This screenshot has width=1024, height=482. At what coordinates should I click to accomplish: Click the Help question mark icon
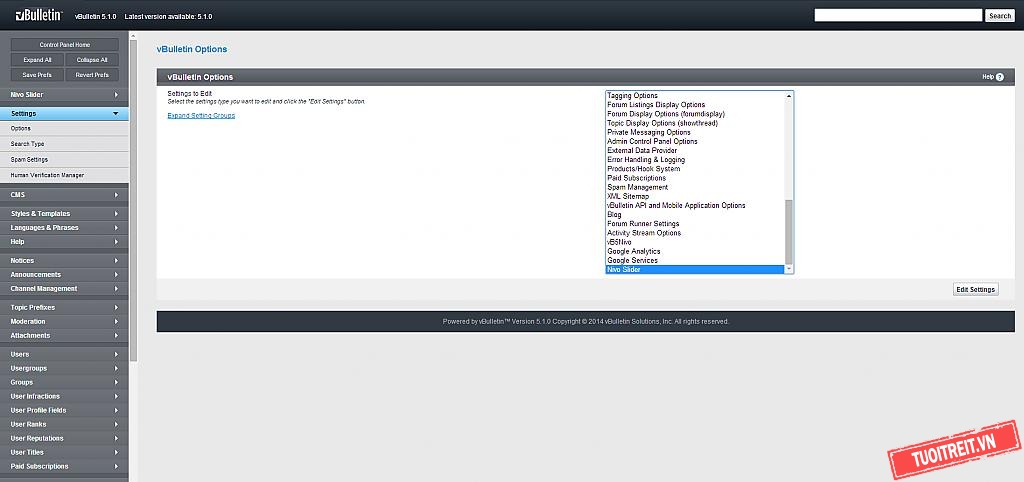999,77
